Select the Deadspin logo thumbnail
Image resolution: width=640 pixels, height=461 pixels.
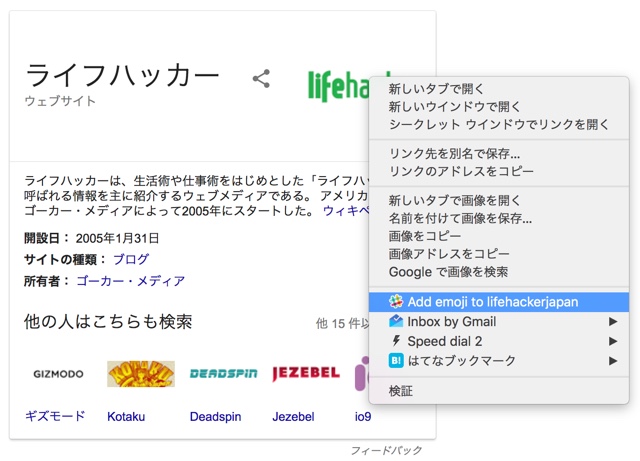[x=223, y=374]
